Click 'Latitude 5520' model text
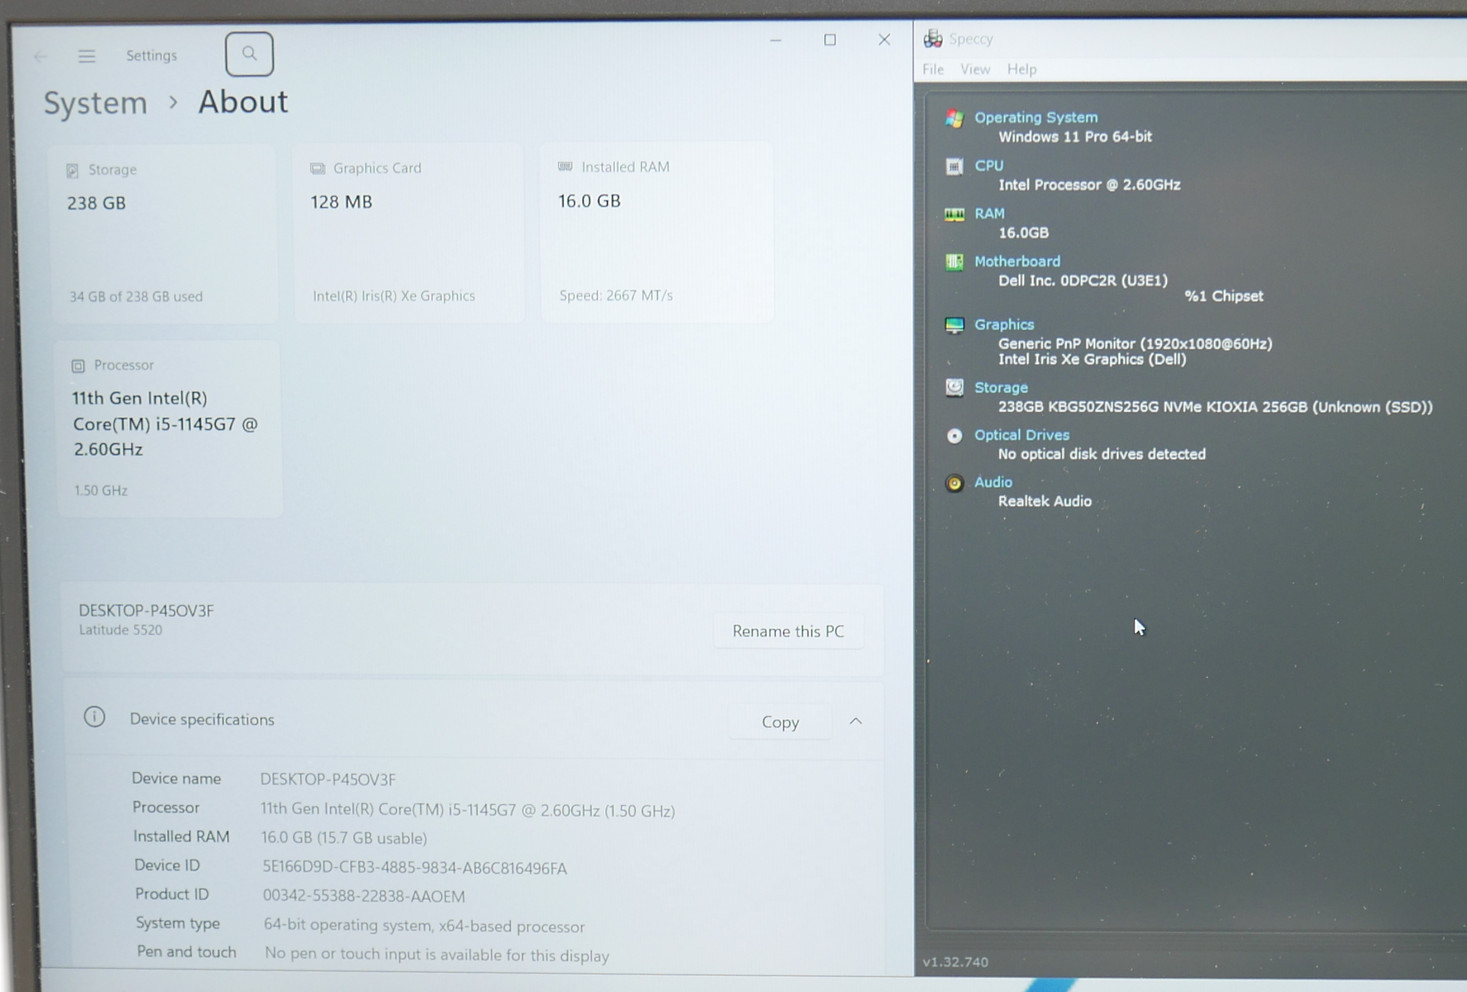Image resolution: width=1467 pixels, height=992 pixels. (x=120, y=630)
